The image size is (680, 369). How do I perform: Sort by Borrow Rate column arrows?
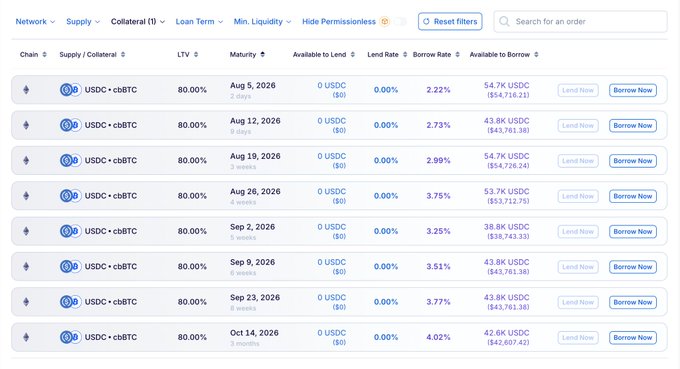458,55
